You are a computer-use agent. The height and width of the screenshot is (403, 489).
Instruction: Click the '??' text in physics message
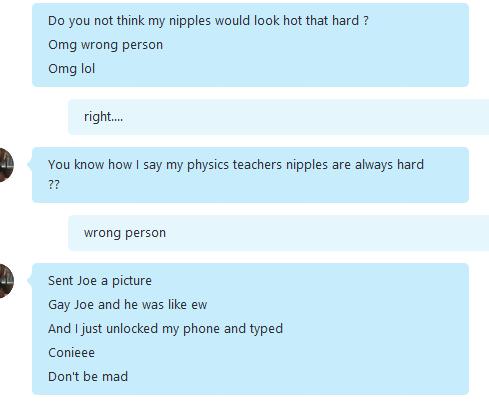tap(54, 184)
